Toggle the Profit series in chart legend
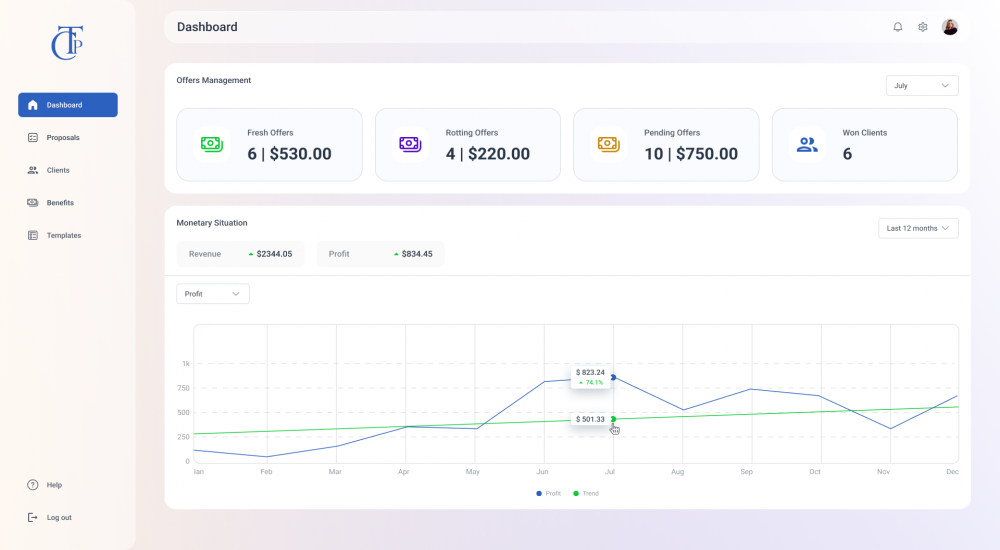The image size is (1000, 550). [549, 493]
